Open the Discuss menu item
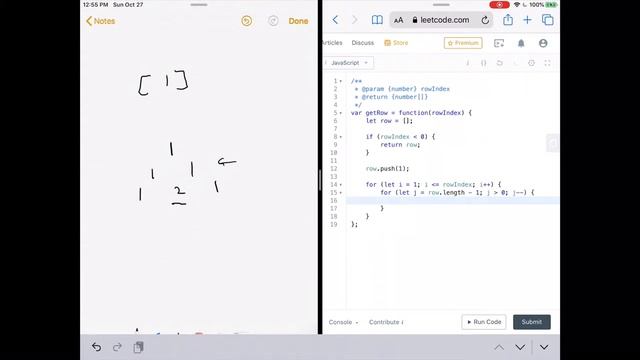Image resolution: width=640 pixels, height=360 pixels. click(x=362, y=42)
